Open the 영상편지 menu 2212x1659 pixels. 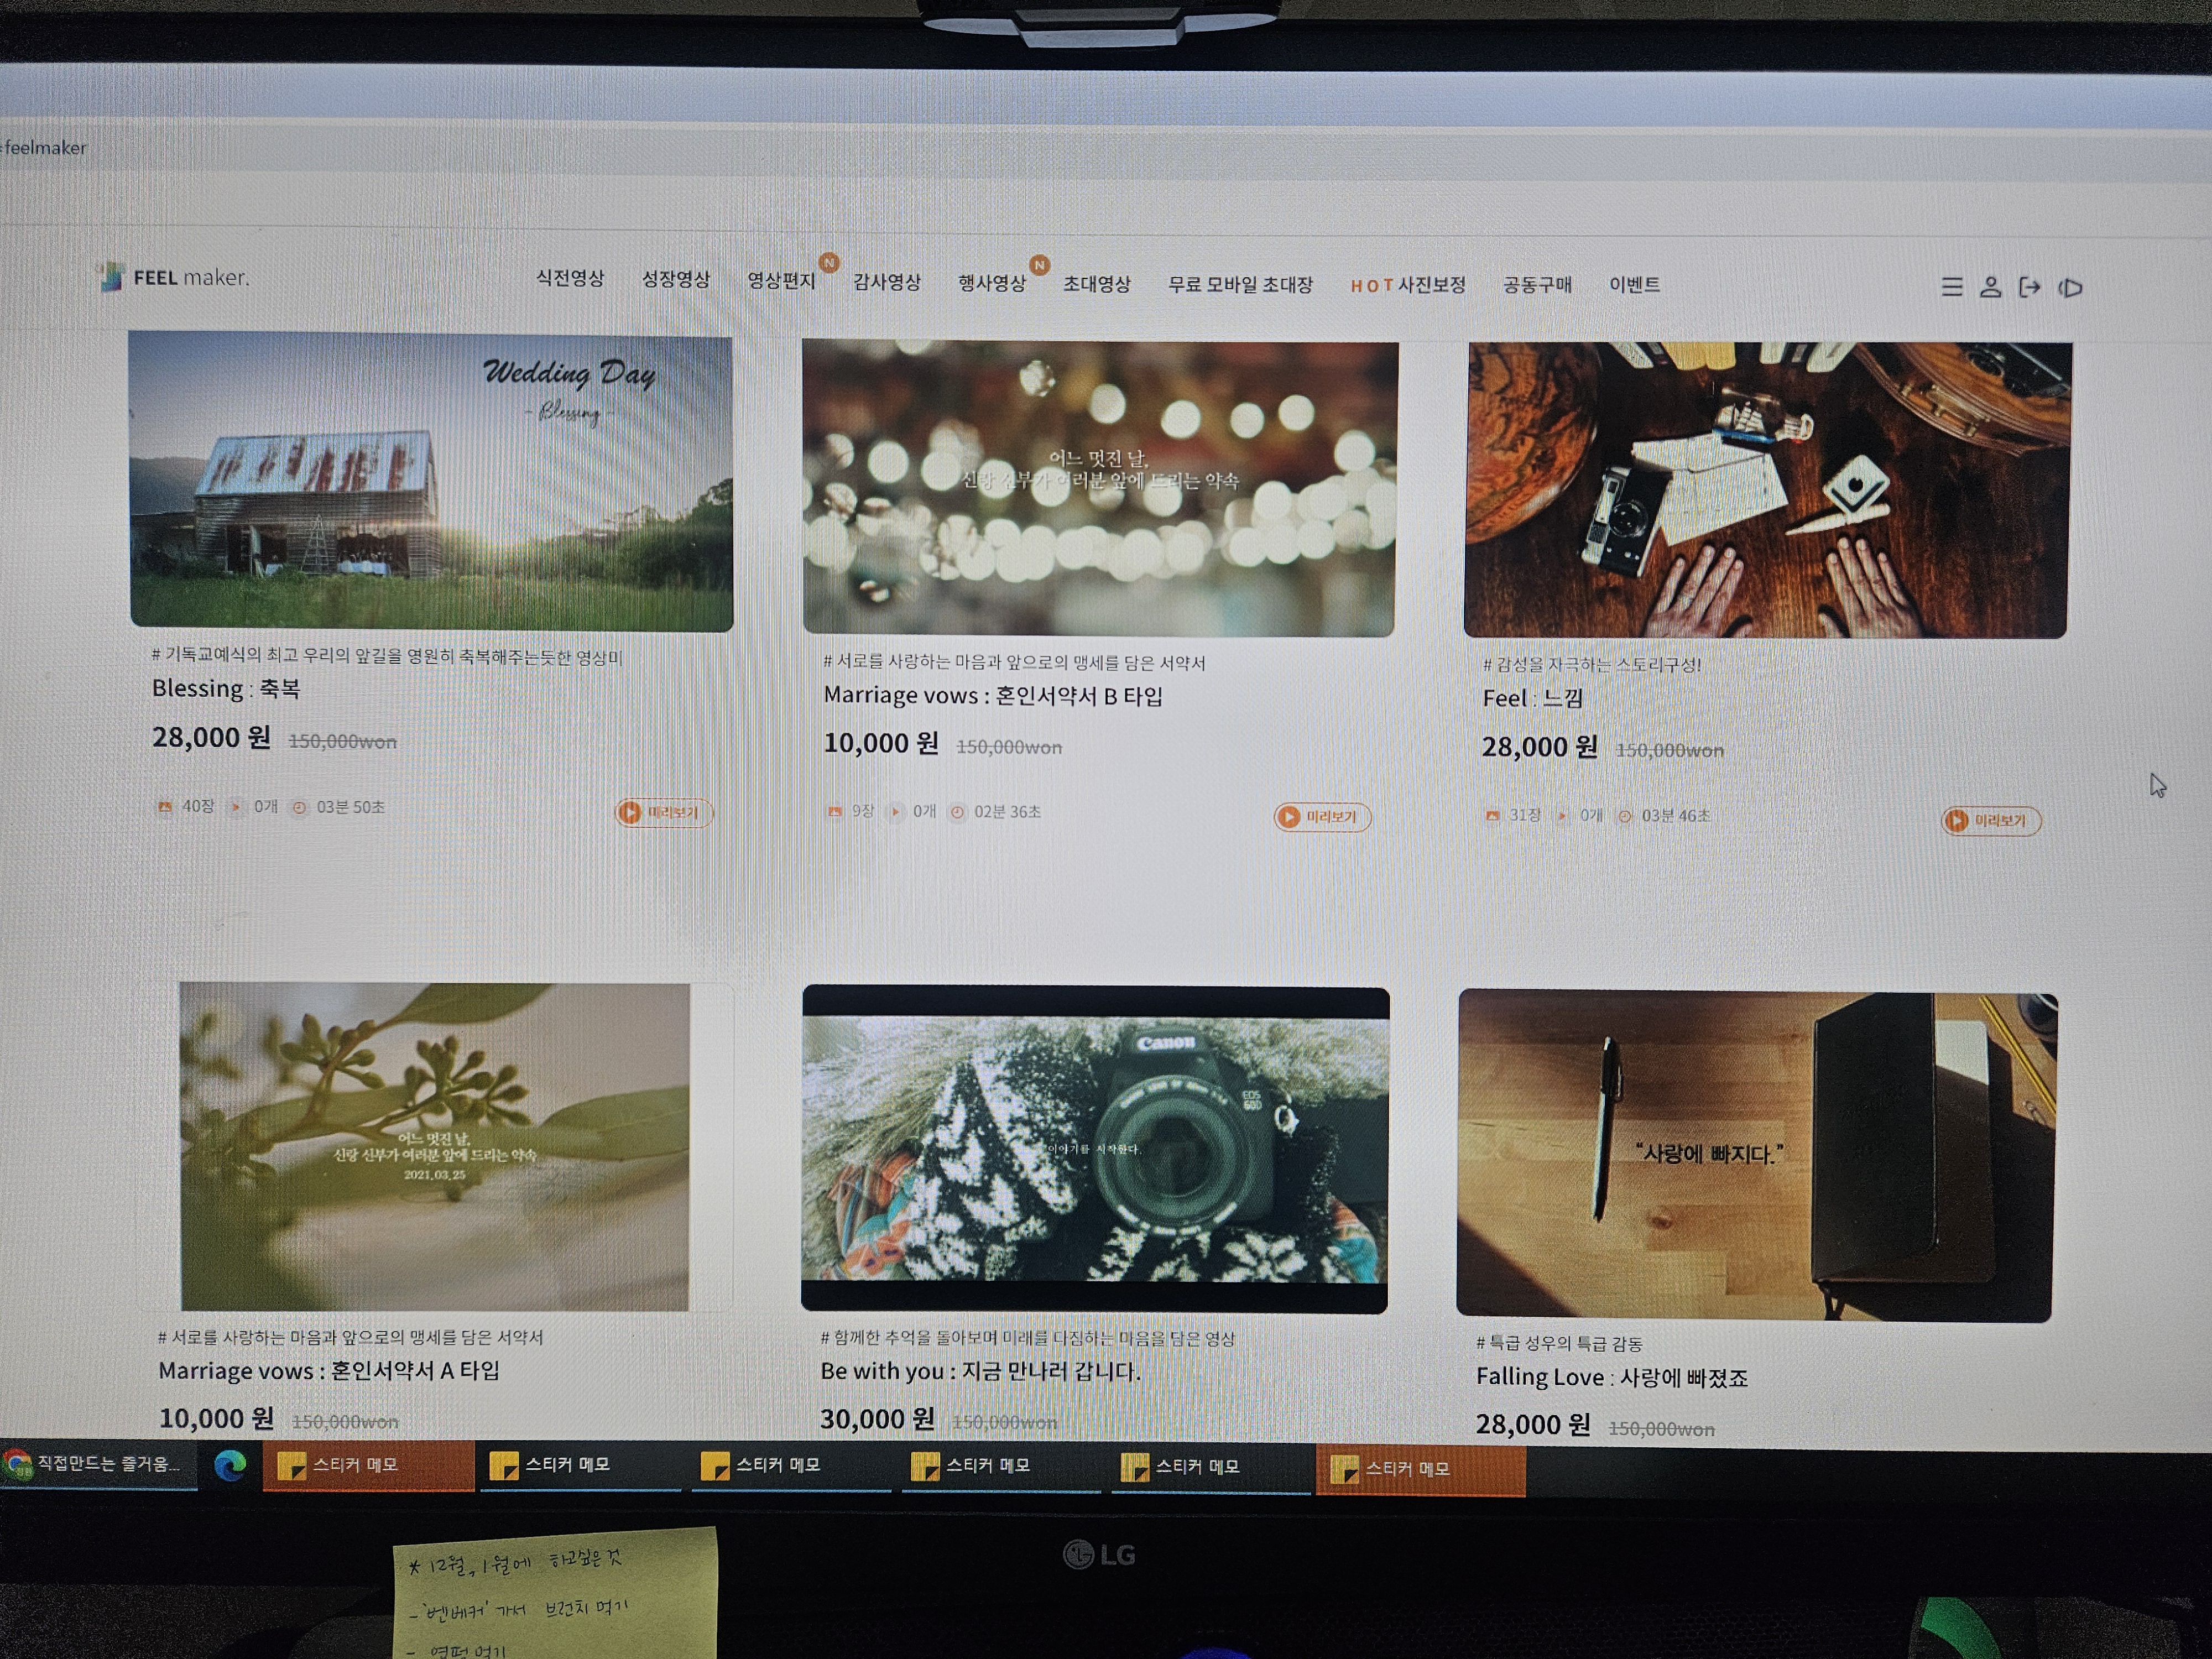pyautogui.click(x=782, y=280)
